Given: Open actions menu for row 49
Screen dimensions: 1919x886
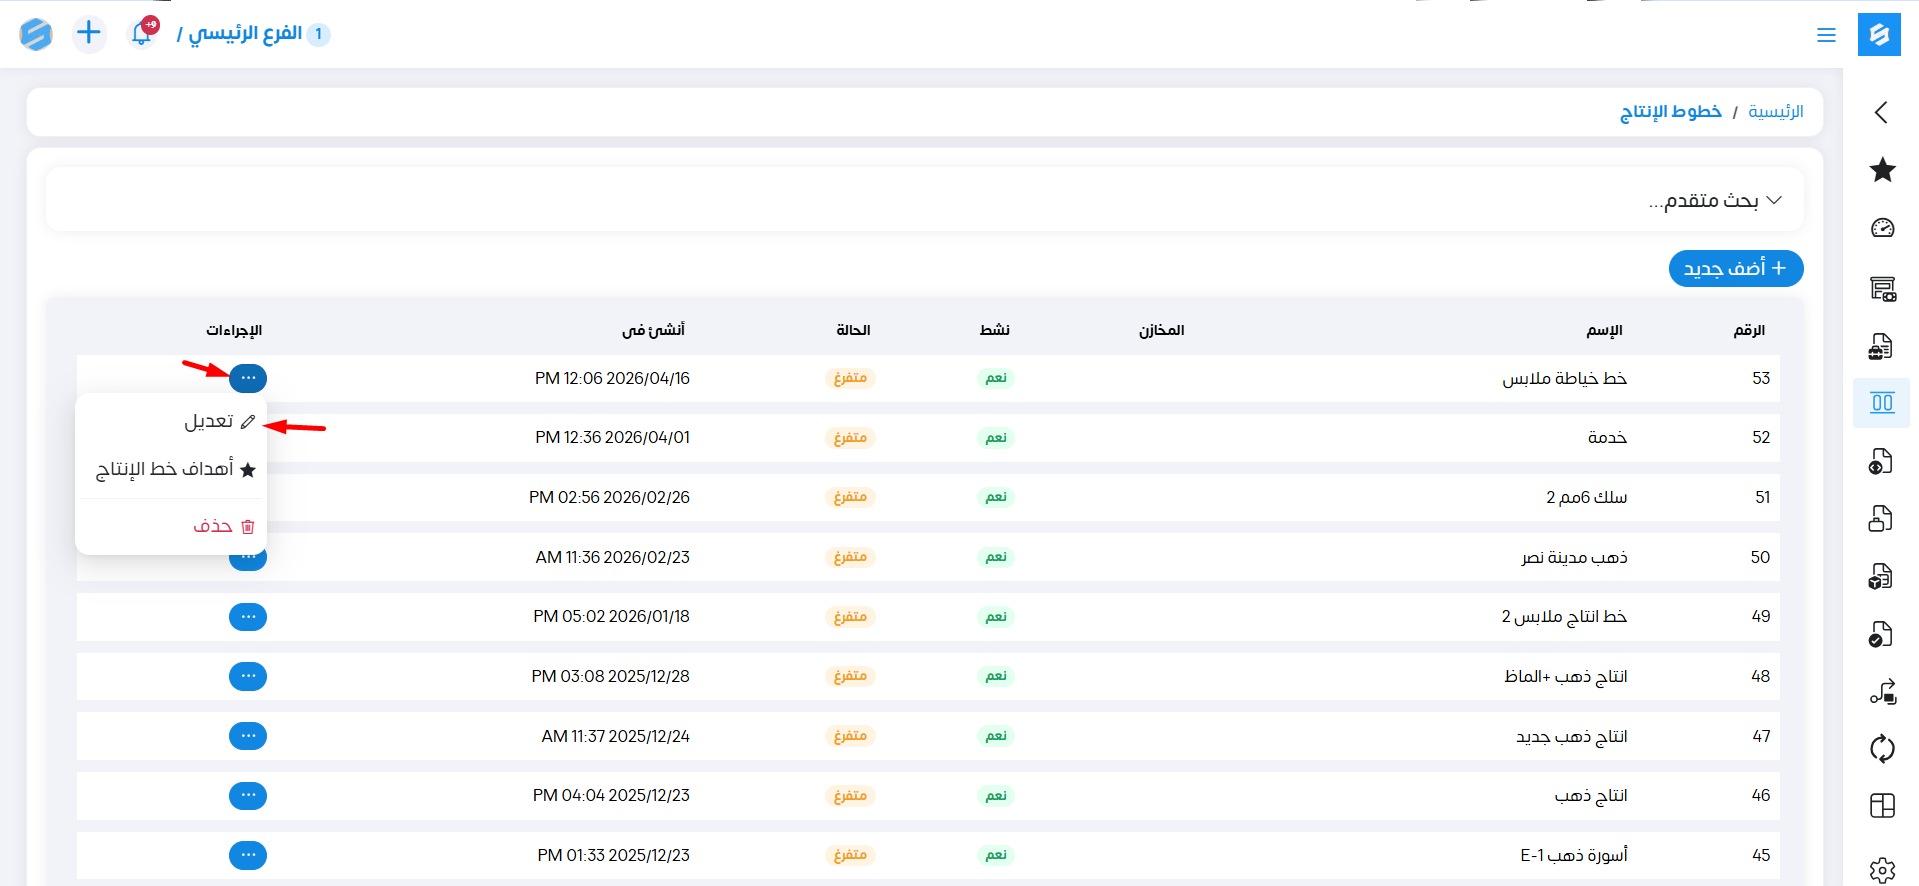Looking at the screenshot, I should pyautogui.click(x=248, y=617).
